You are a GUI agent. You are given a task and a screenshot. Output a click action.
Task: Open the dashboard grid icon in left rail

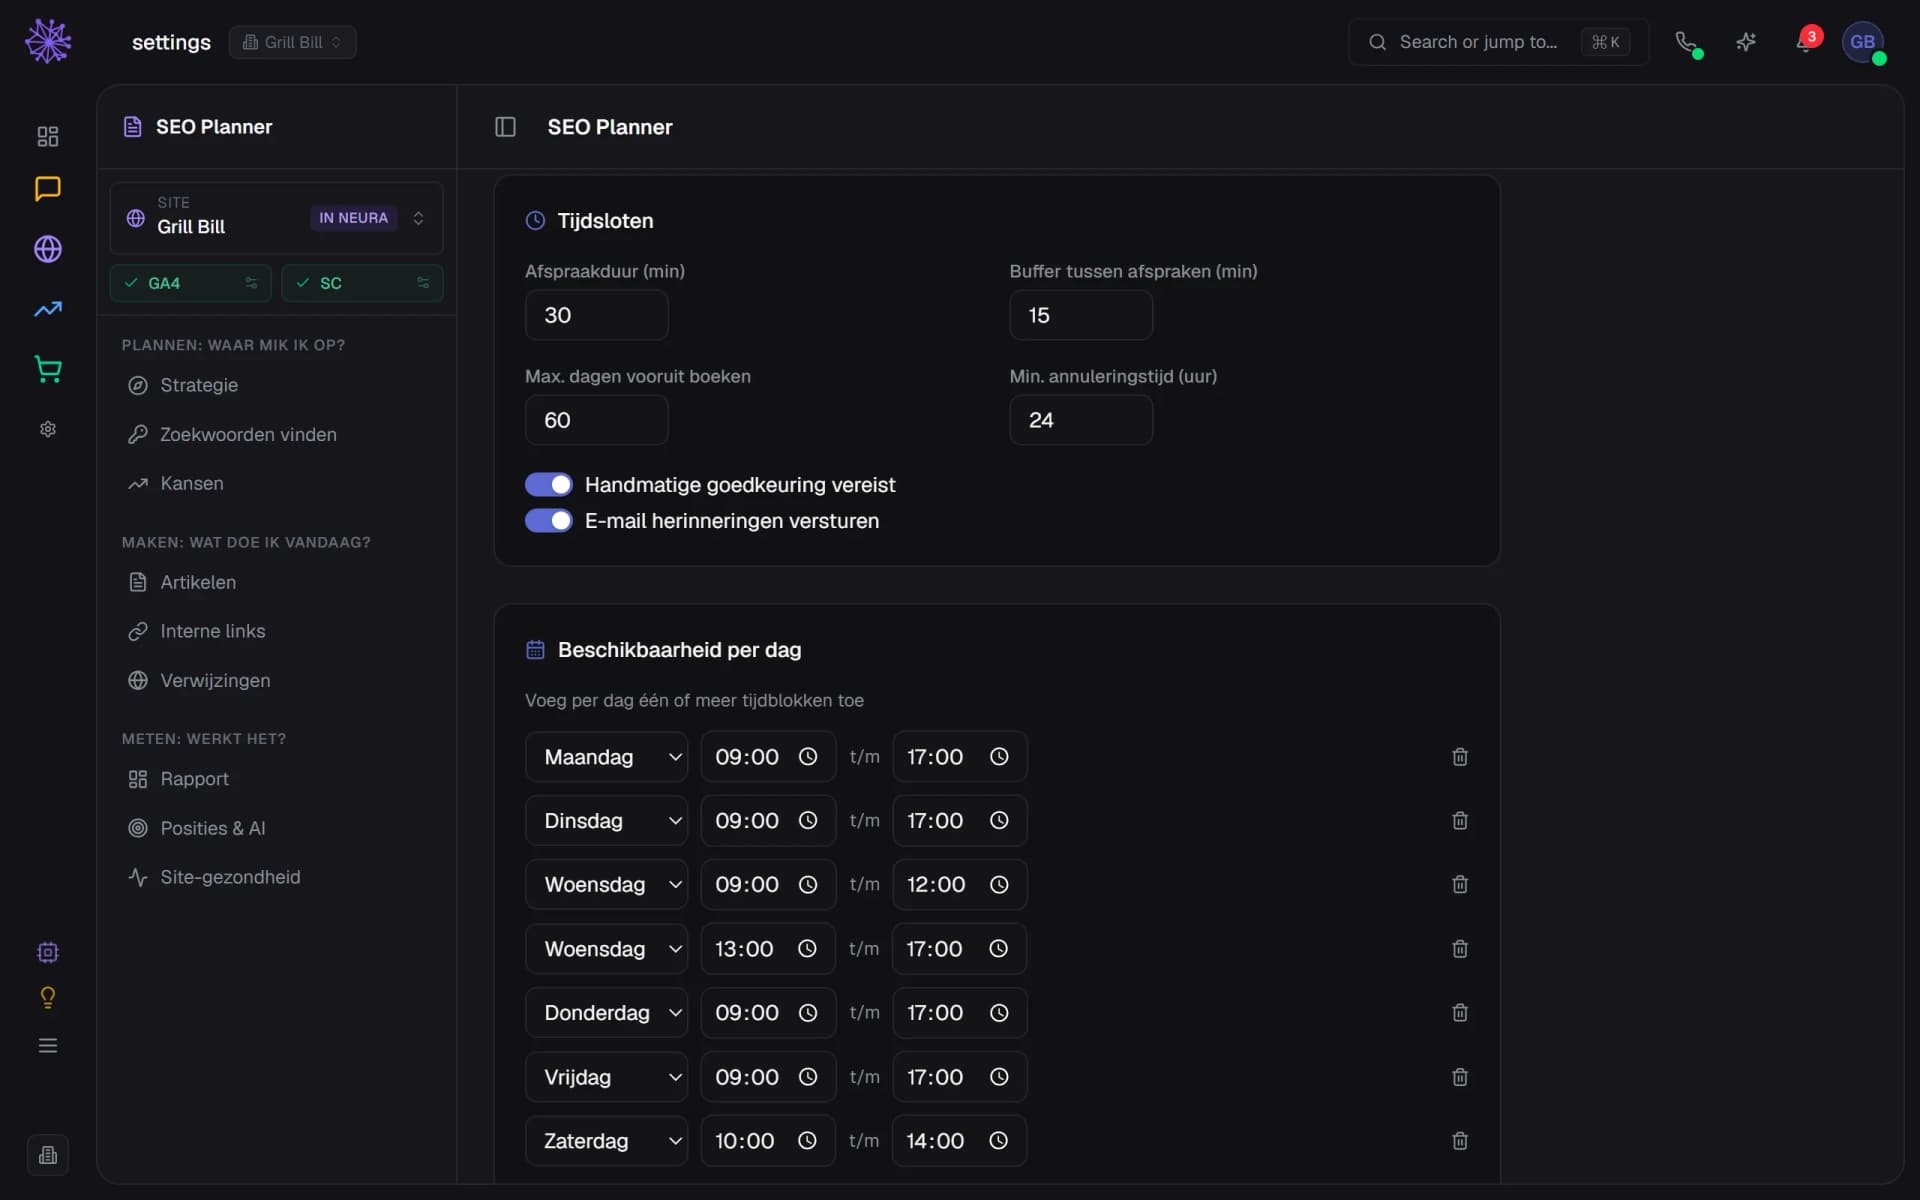tap(48, 136)
